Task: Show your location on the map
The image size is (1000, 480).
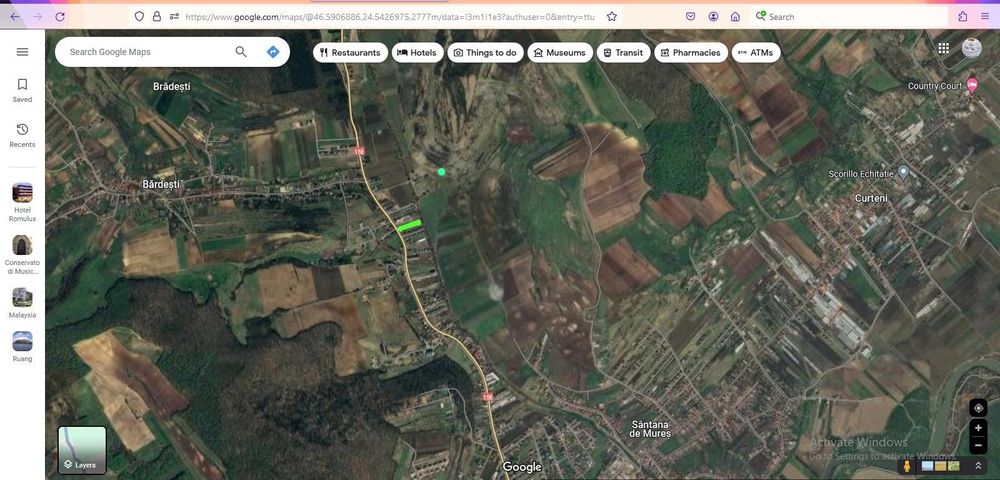Action: tap(978, 408)
